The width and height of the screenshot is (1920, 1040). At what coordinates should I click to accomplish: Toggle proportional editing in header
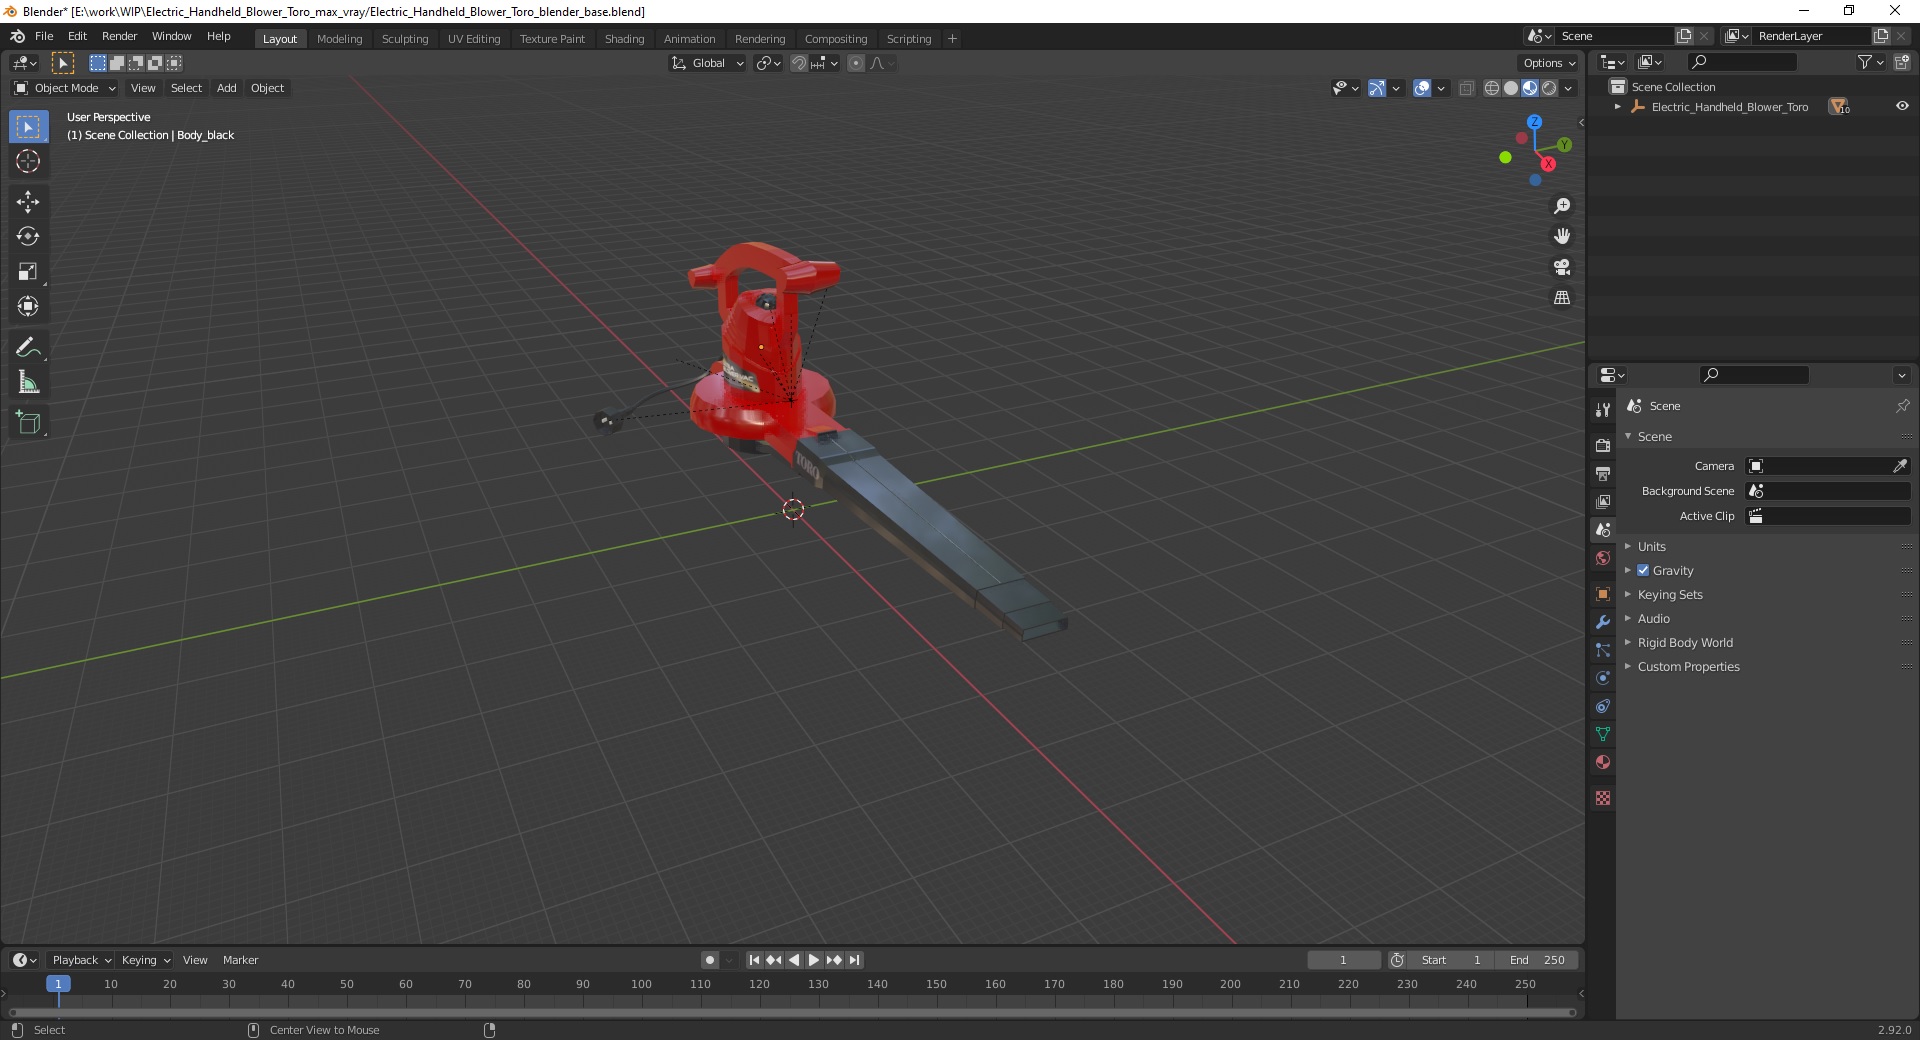[x=856, y=63]
